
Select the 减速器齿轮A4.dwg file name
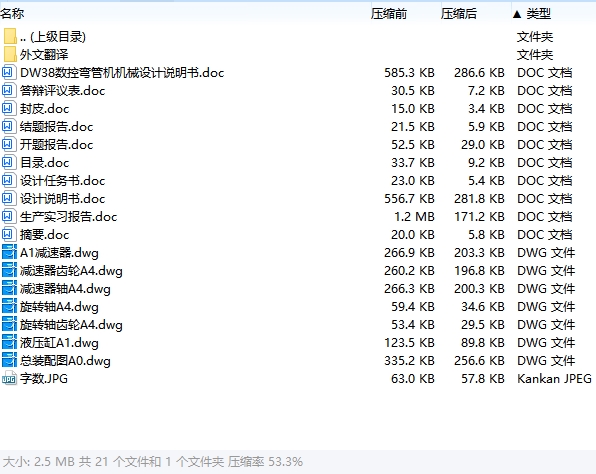71,271
